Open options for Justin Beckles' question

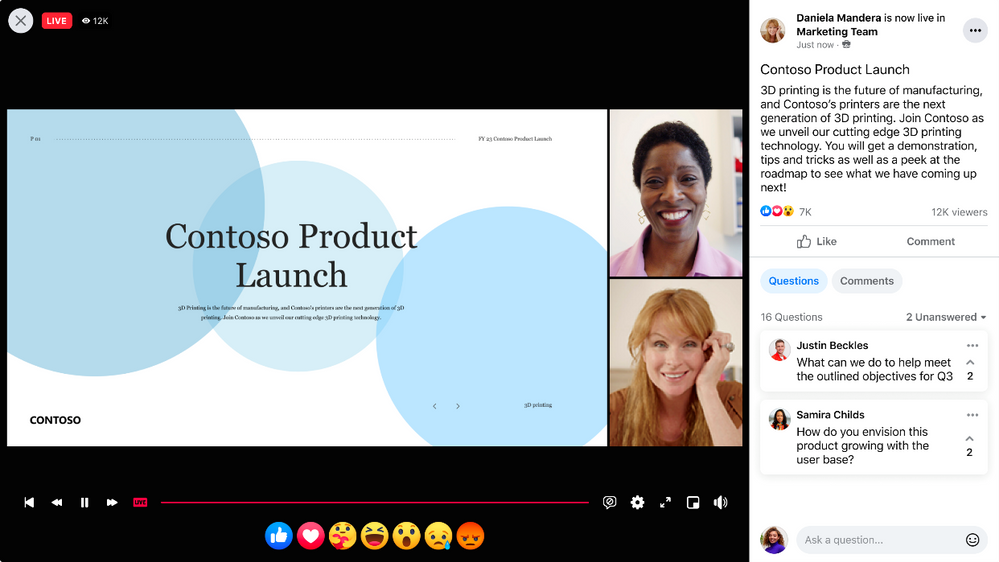(972, 345)
